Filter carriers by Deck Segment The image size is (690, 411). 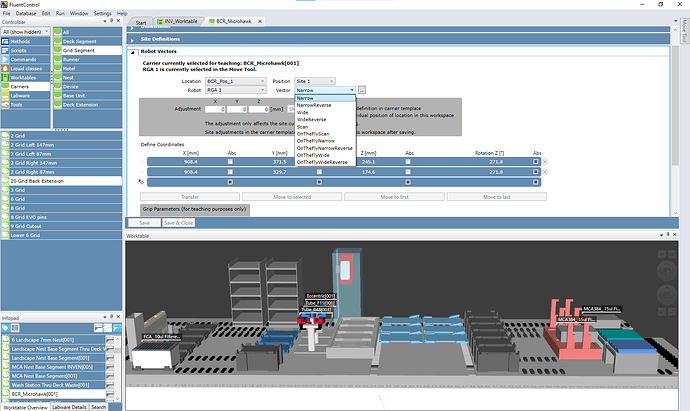coord(88,41)
